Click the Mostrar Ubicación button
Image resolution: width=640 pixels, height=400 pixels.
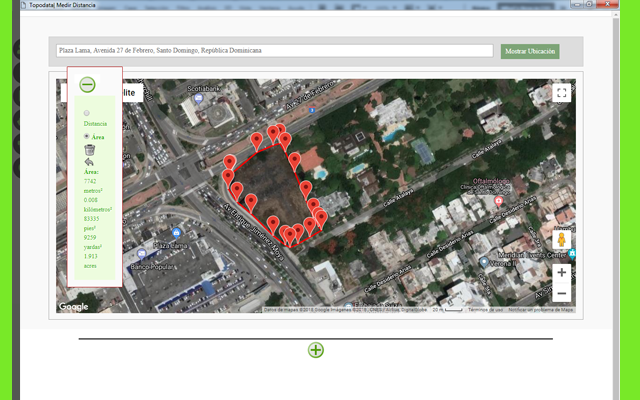[x=530, y=51]
